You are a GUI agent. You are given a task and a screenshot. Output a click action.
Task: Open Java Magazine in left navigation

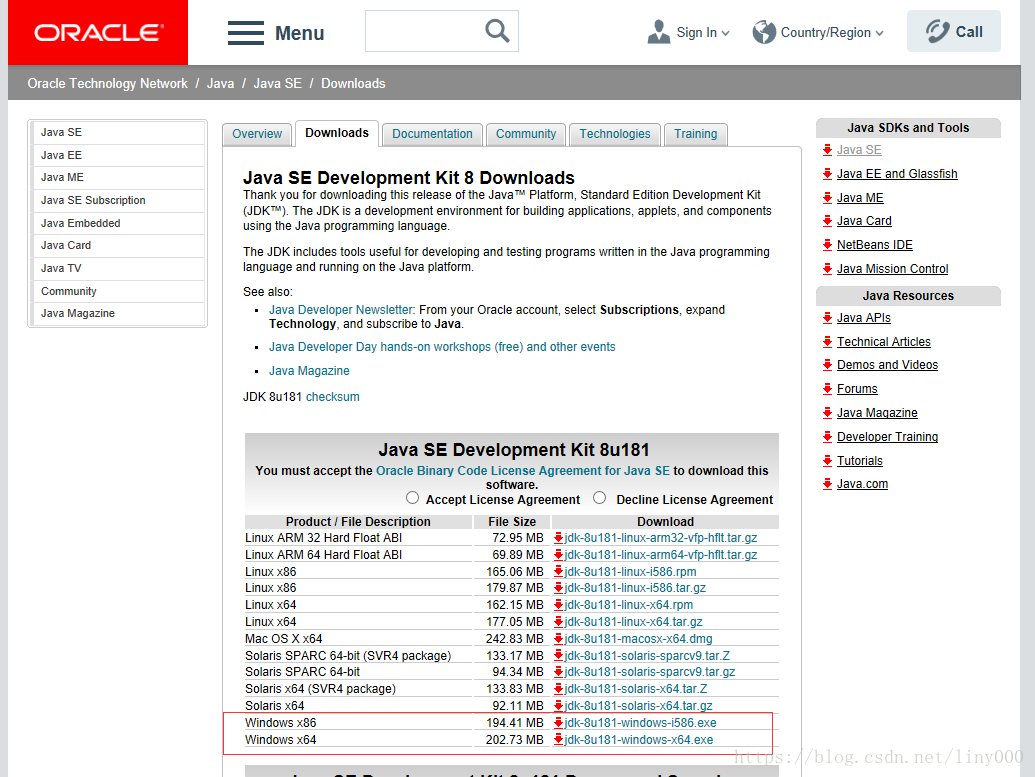[118, 314]
